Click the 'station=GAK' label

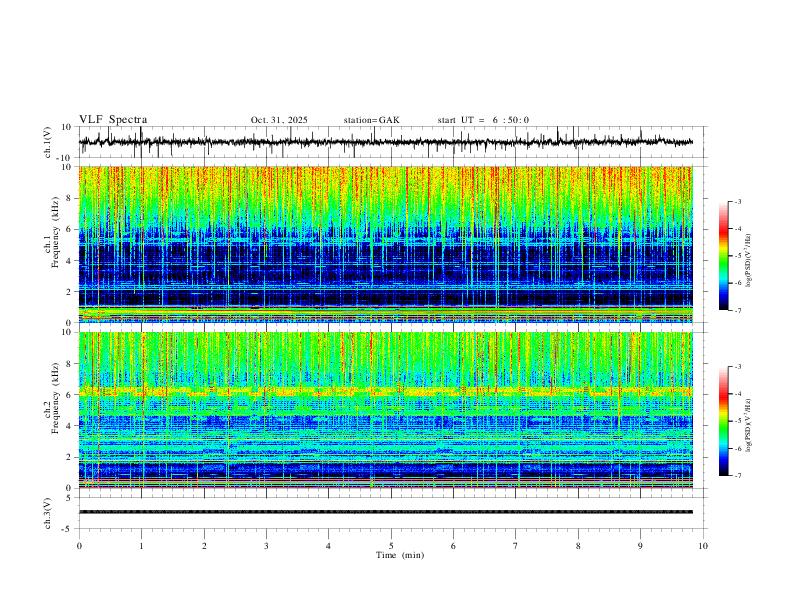[x=371, y=120]
